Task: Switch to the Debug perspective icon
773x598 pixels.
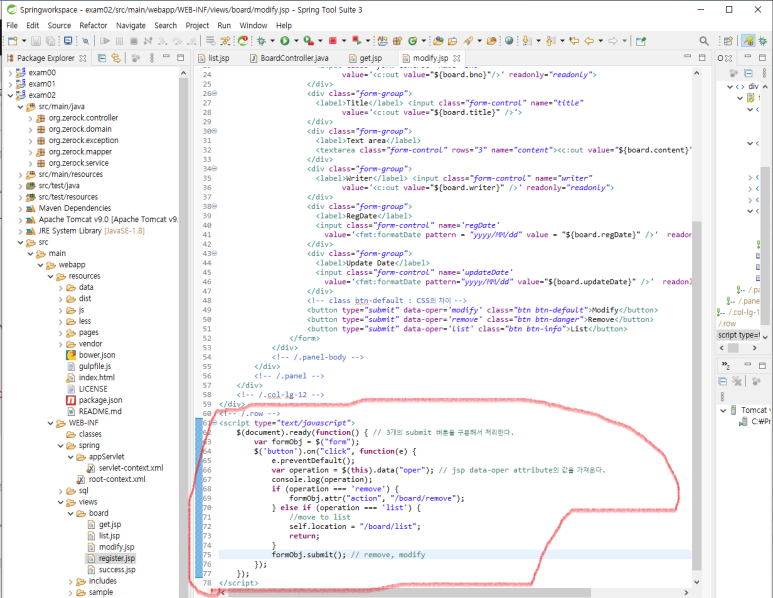Action: pyautogui.click(x=763, y=41)
